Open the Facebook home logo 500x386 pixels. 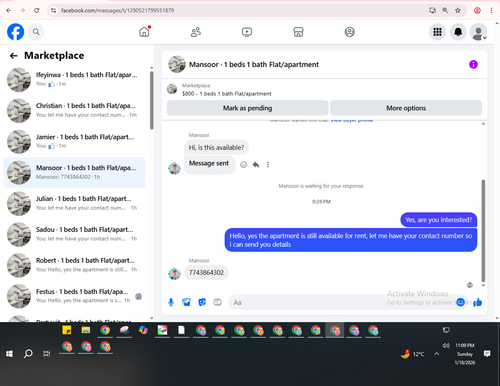(15, 32)
